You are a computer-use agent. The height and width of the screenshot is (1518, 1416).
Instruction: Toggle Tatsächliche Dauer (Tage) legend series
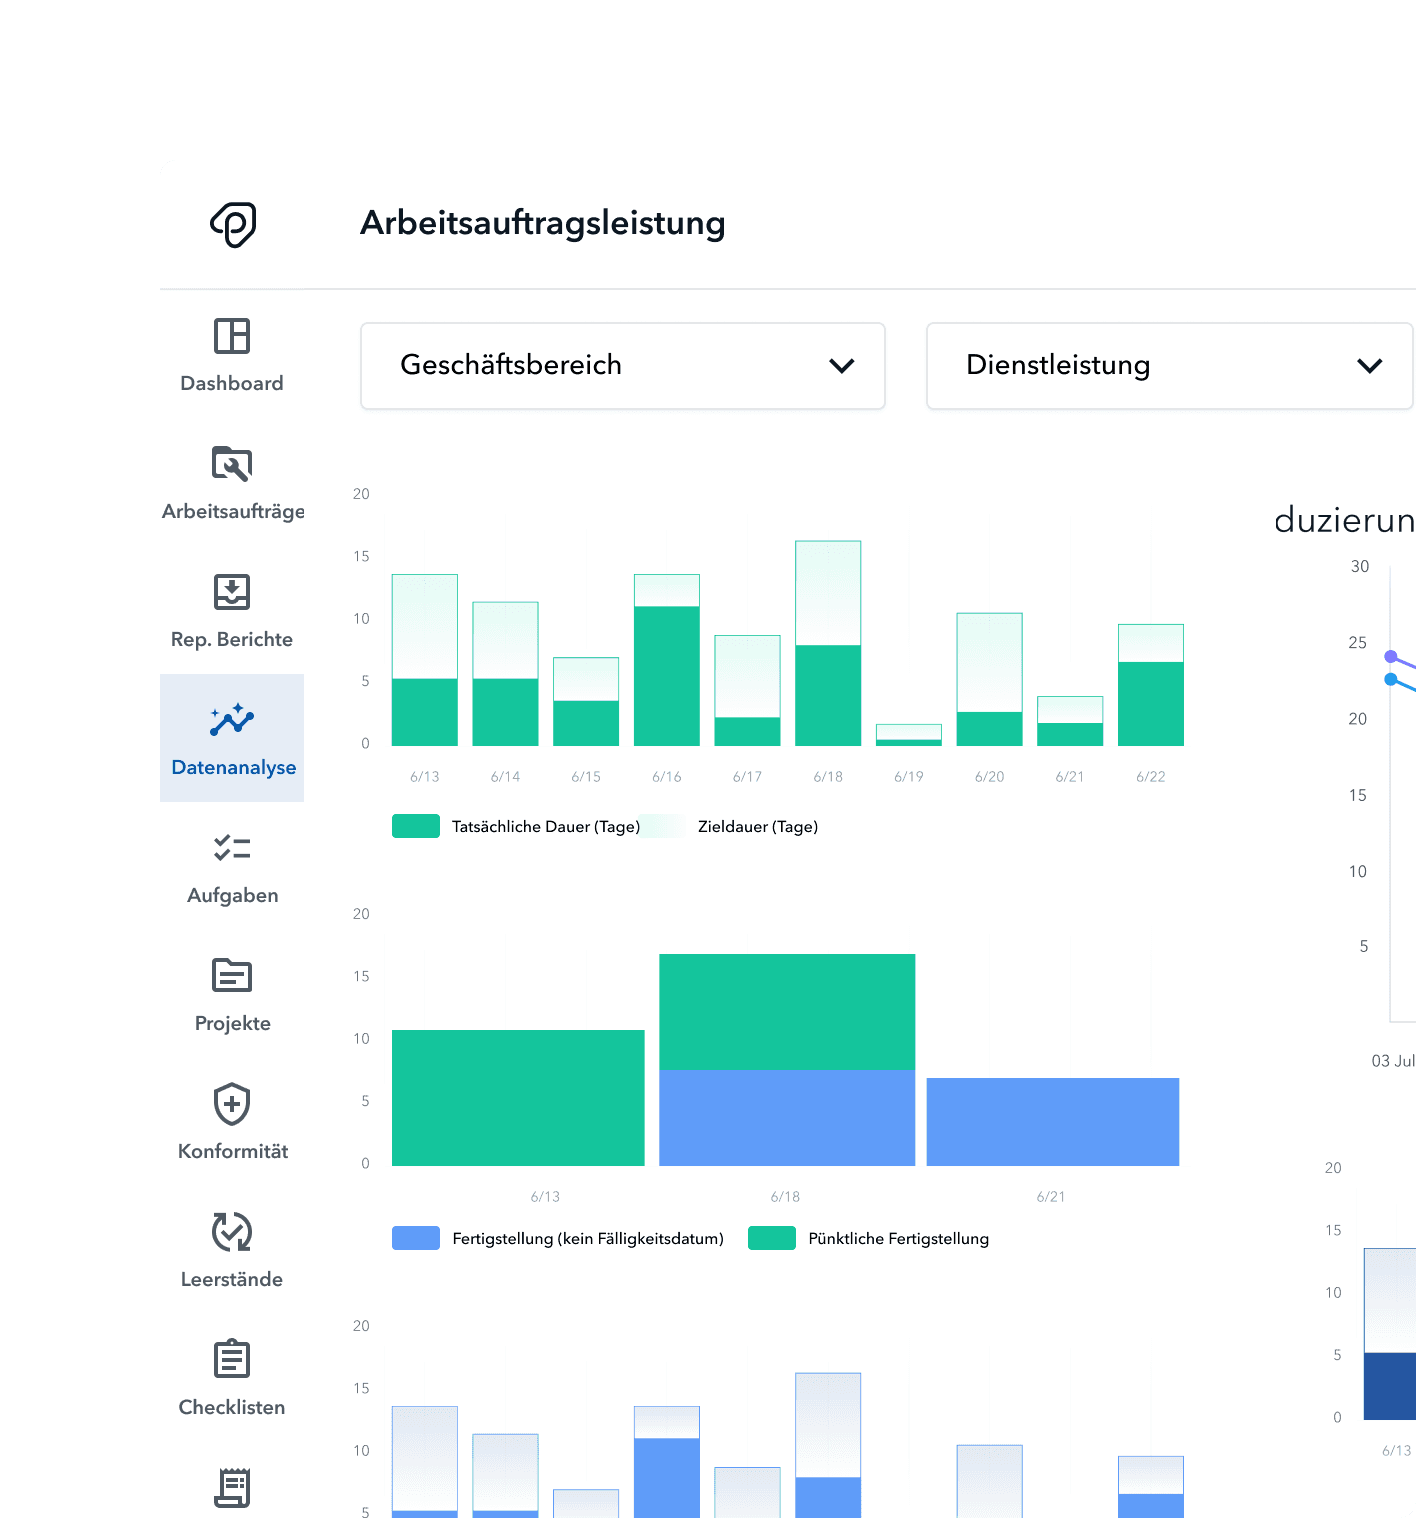(x=545, y=827)
